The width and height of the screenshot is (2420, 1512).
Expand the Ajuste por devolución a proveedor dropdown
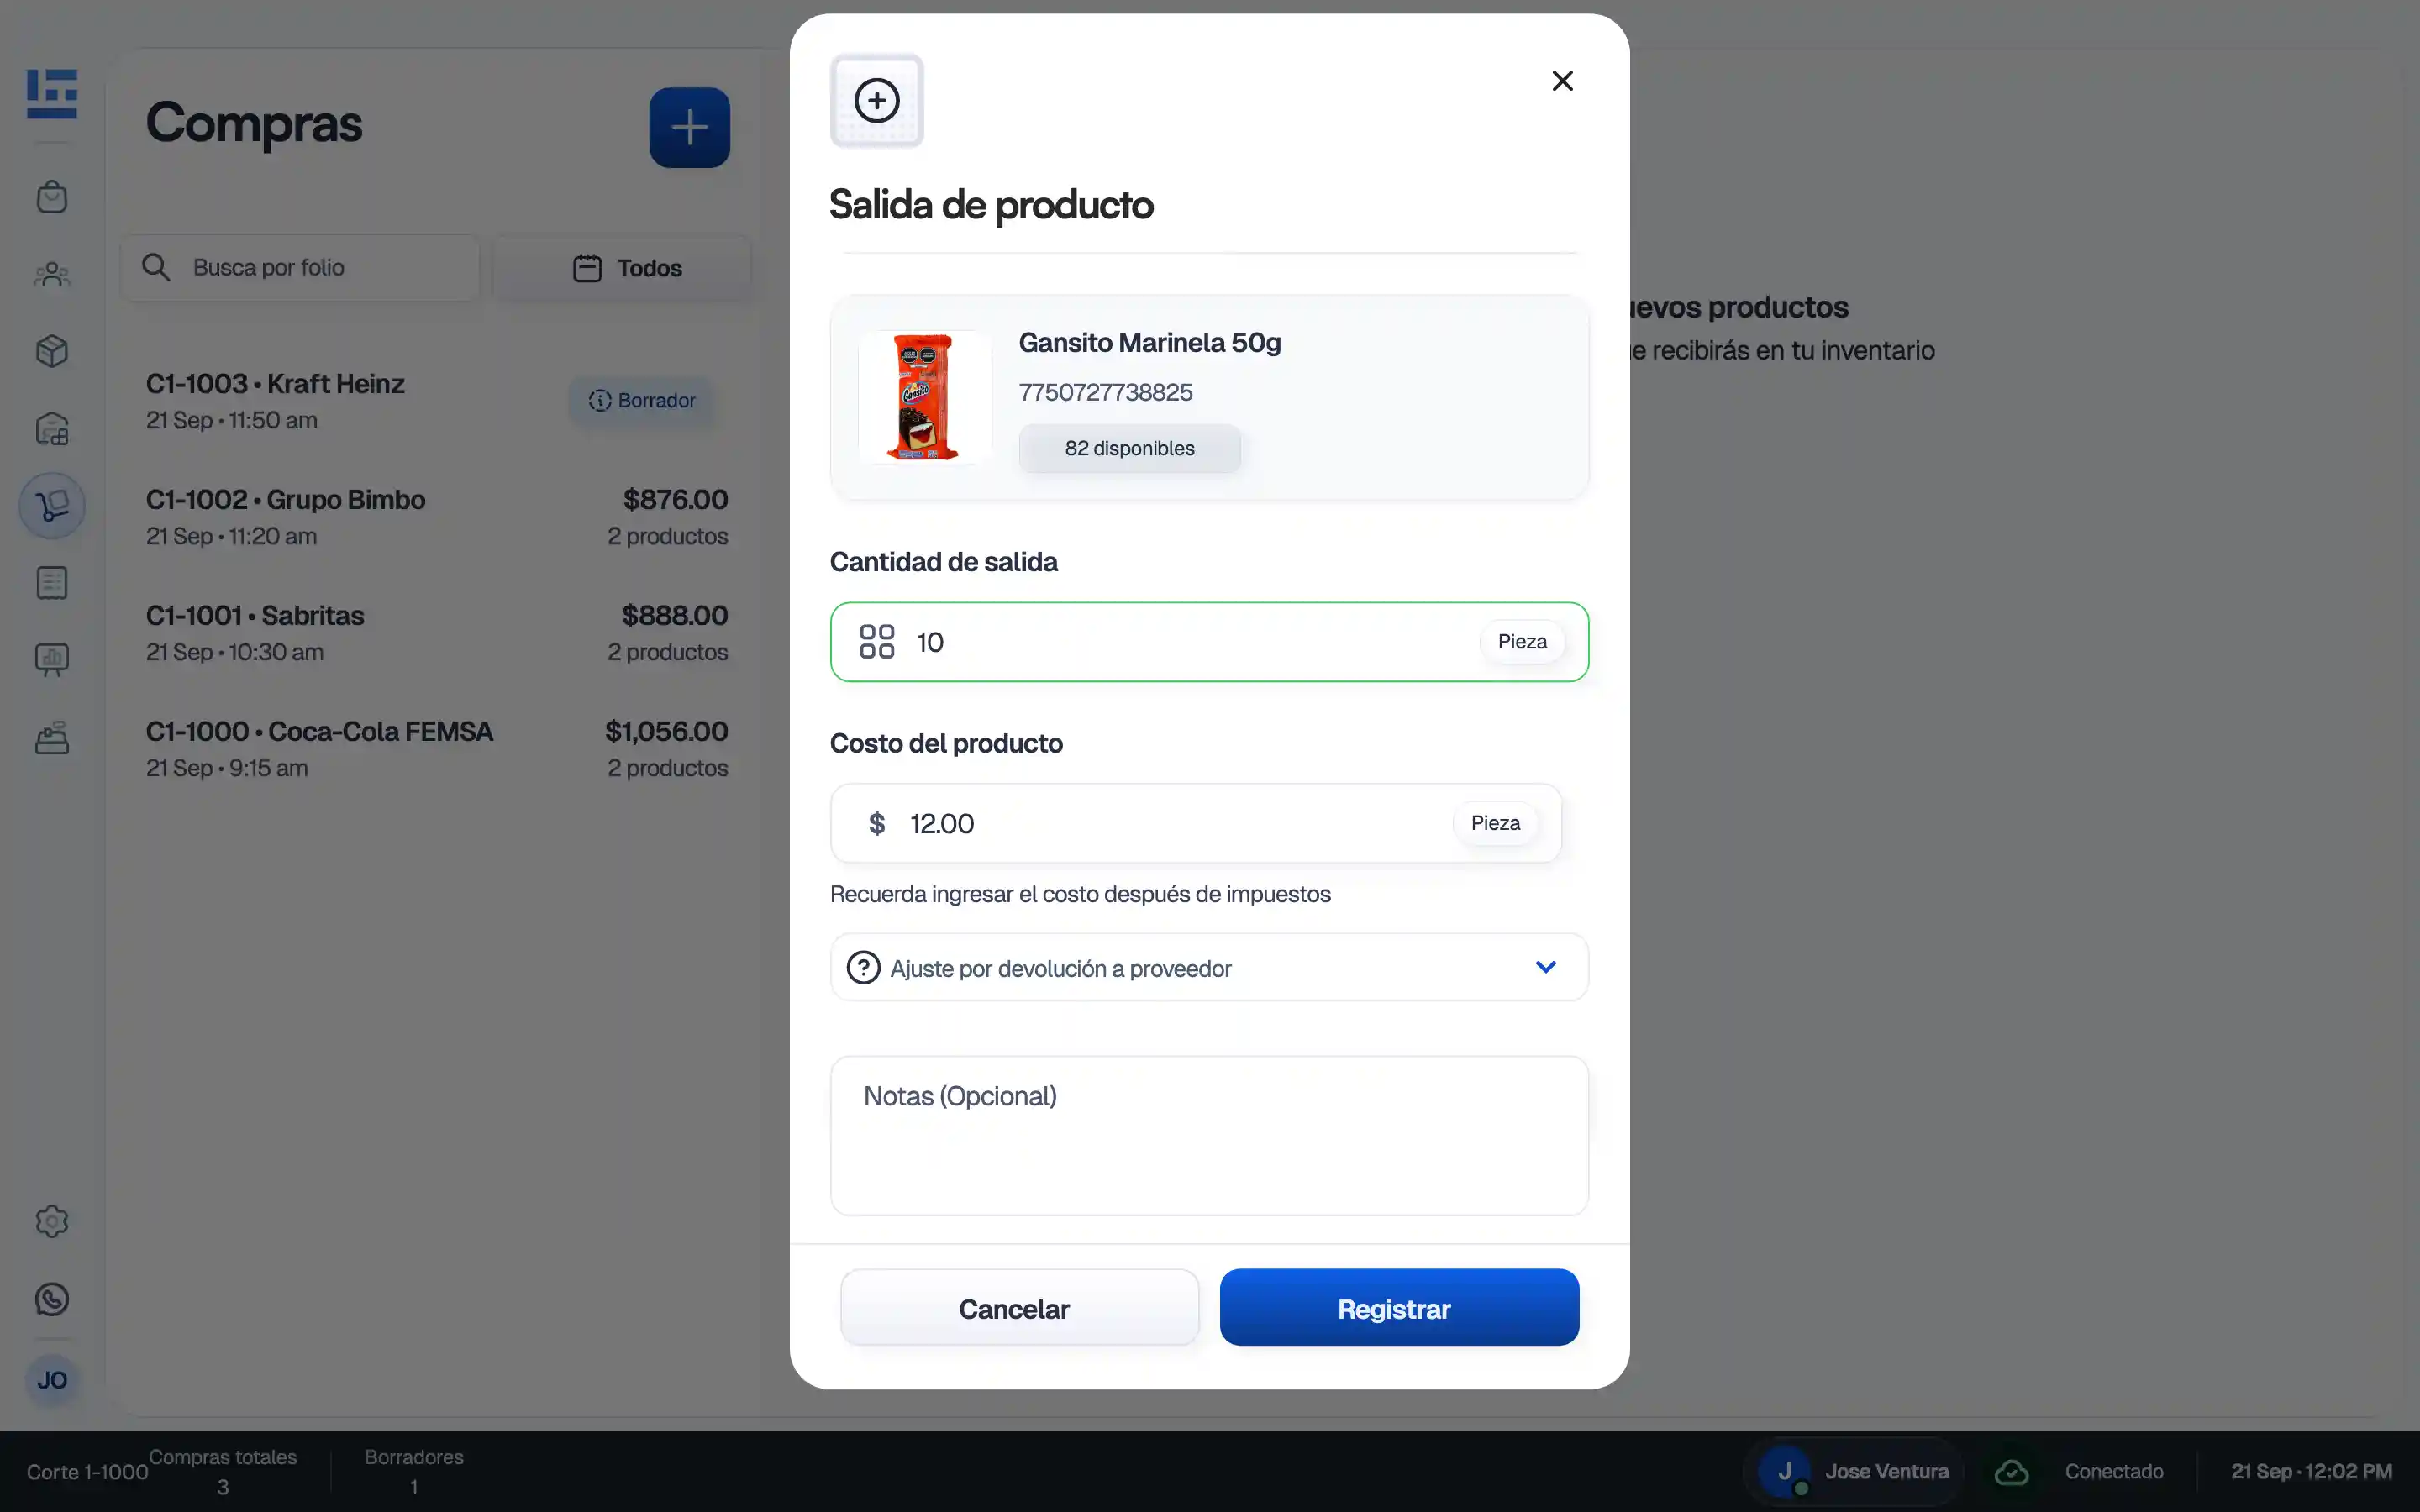point(1209,967)
